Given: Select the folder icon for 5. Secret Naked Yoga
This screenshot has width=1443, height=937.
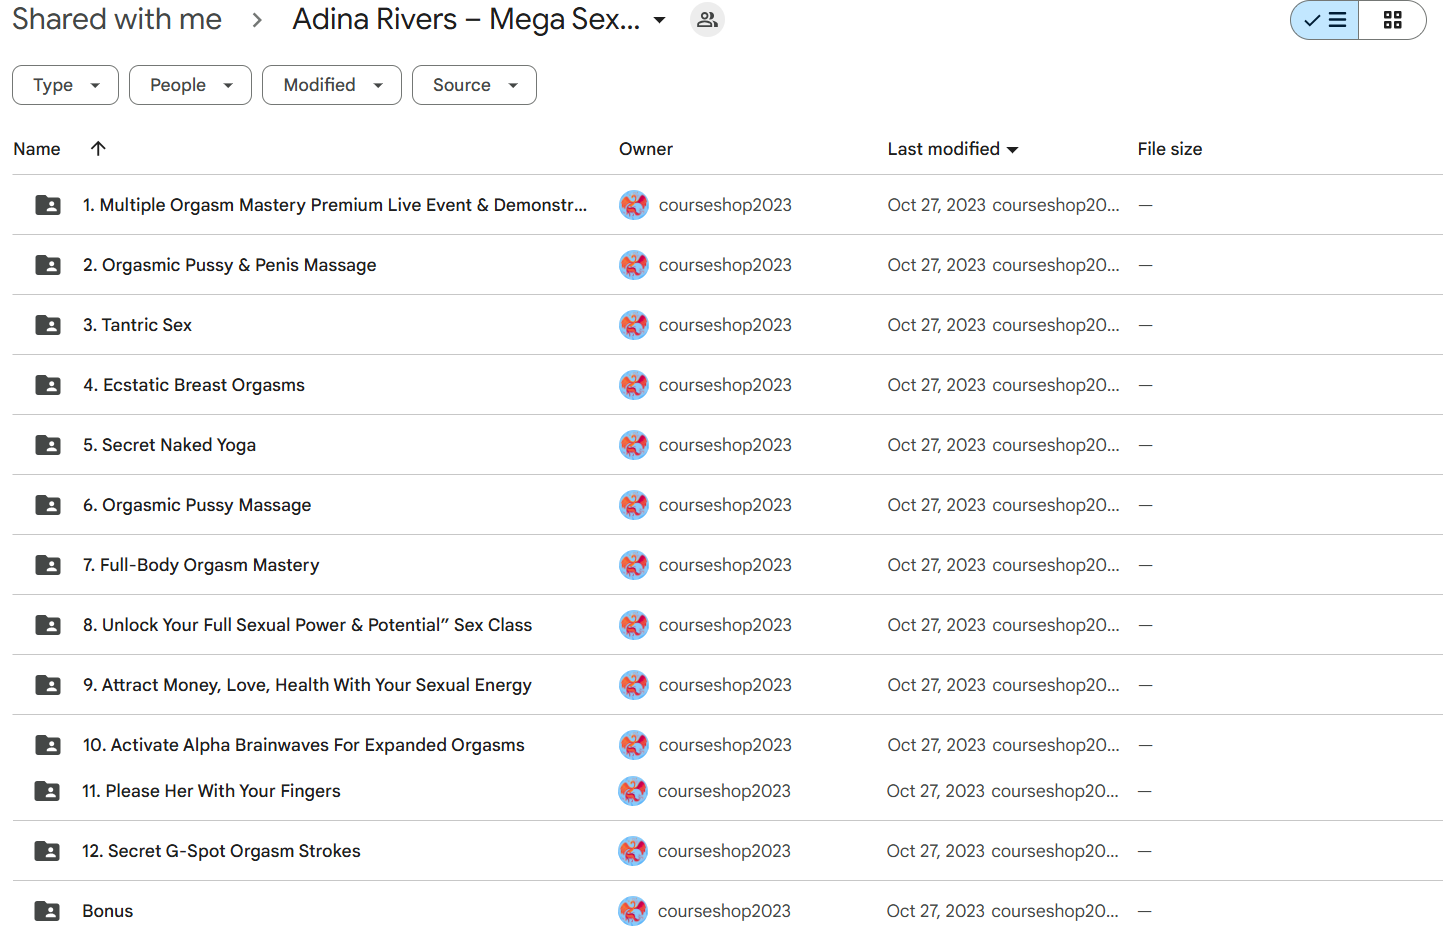Looking at the screenshot, I should click(48, 445).
